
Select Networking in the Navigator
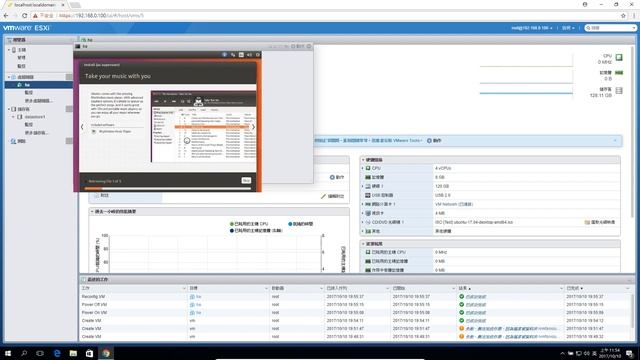click(x=22, y=141)
